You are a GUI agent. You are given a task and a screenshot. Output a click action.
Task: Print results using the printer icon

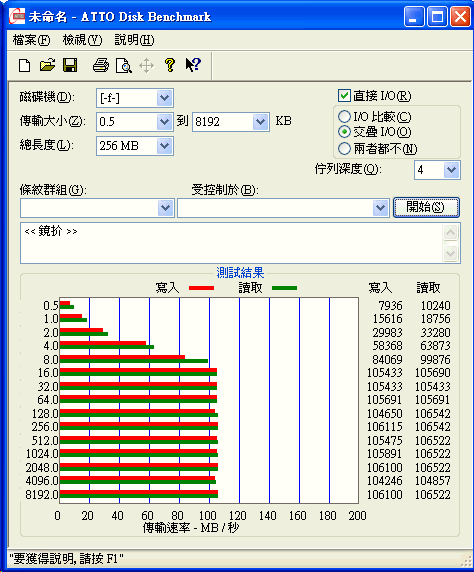[101, 66]
